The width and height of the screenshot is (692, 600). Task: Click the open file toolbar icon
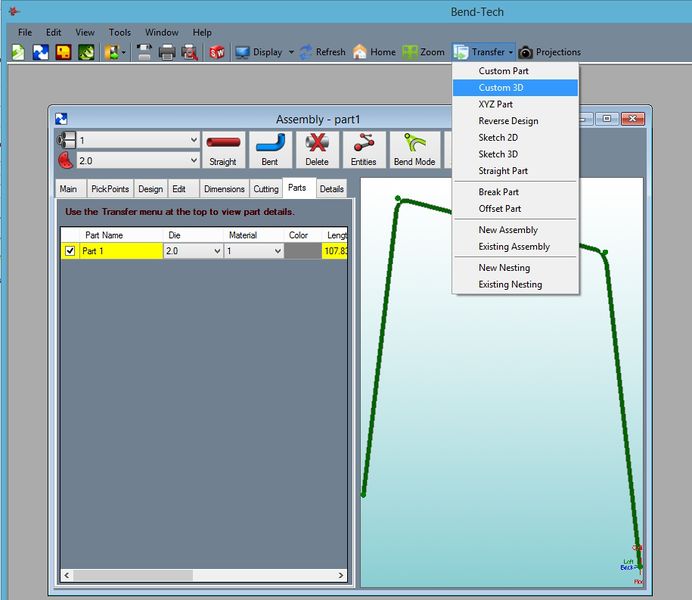click(x=112, y=52)
